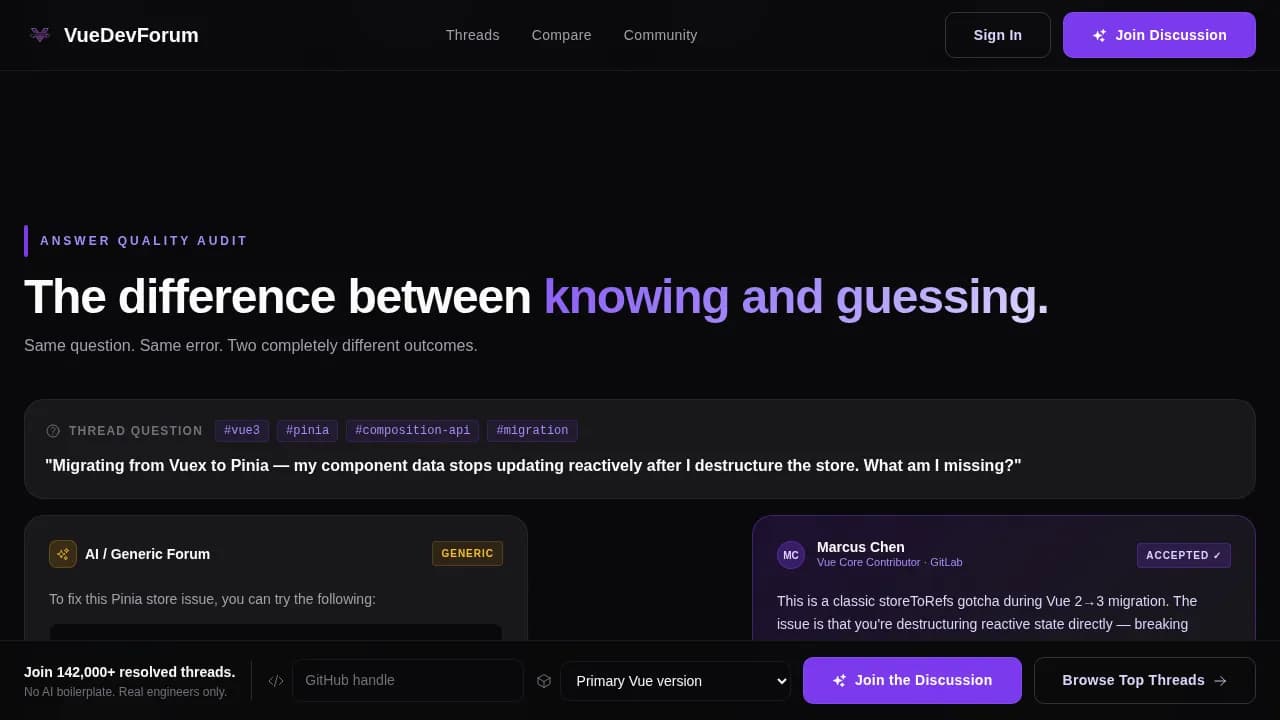The width and height of the screenshot is (1280, 720).
Task: Focus the GitHub handle input field
Action: [408, 681]
